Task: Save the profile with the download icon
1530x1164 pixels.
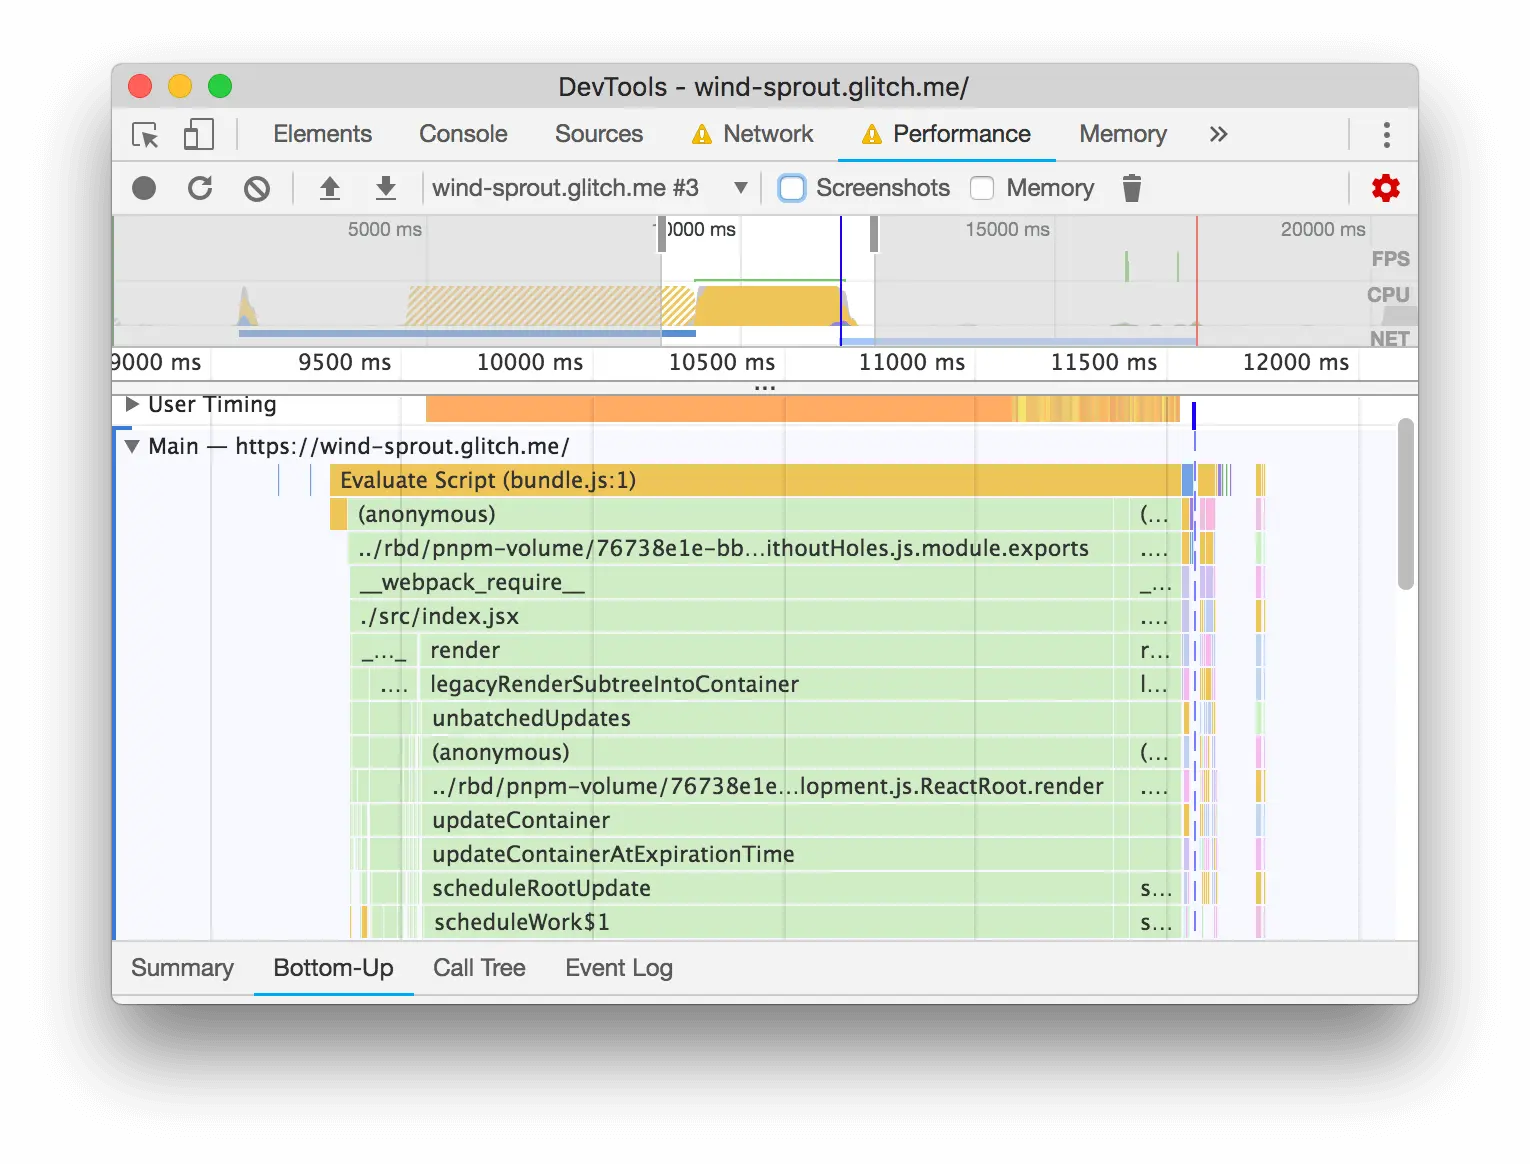Action: tap(386, 188)
